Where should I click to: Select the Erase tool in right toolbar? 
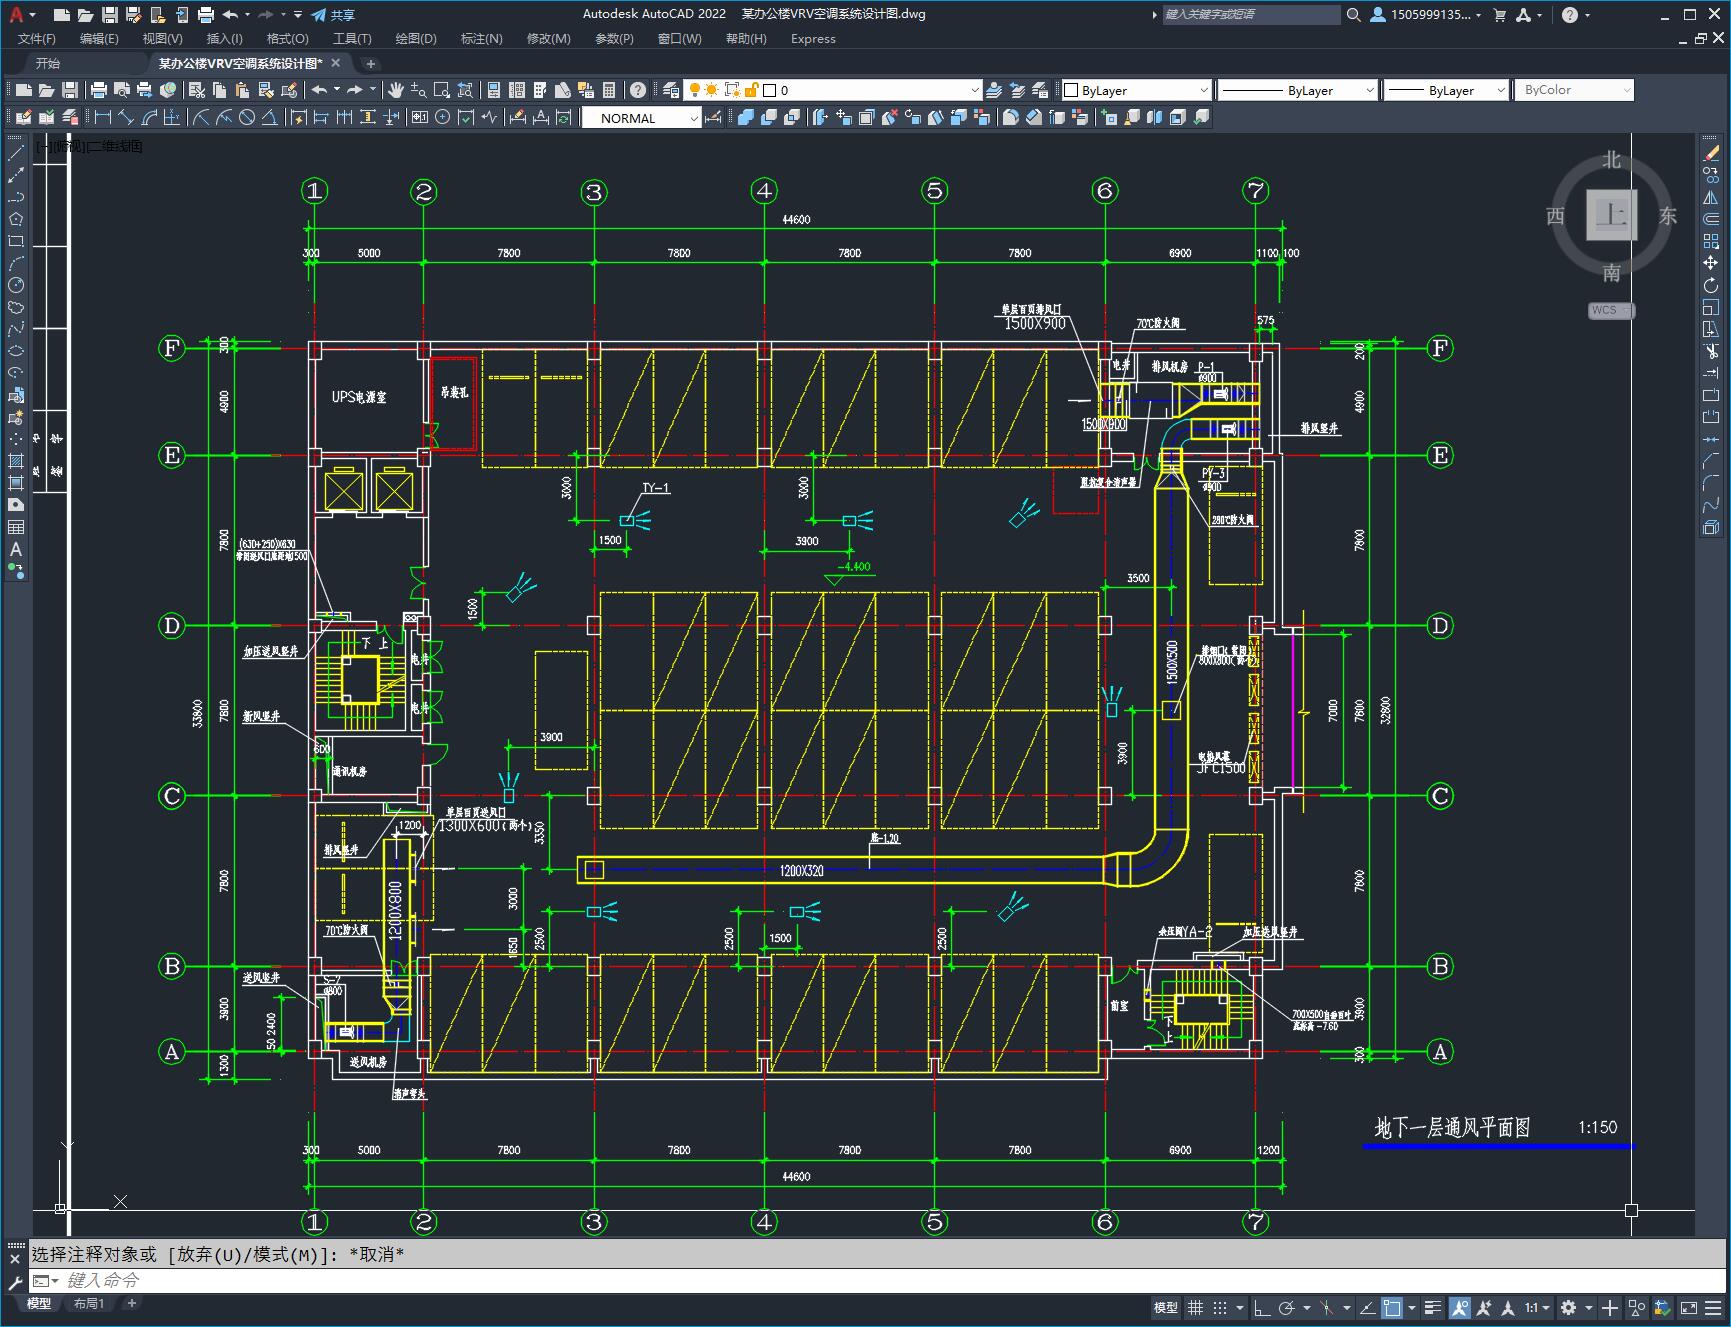1711,153
